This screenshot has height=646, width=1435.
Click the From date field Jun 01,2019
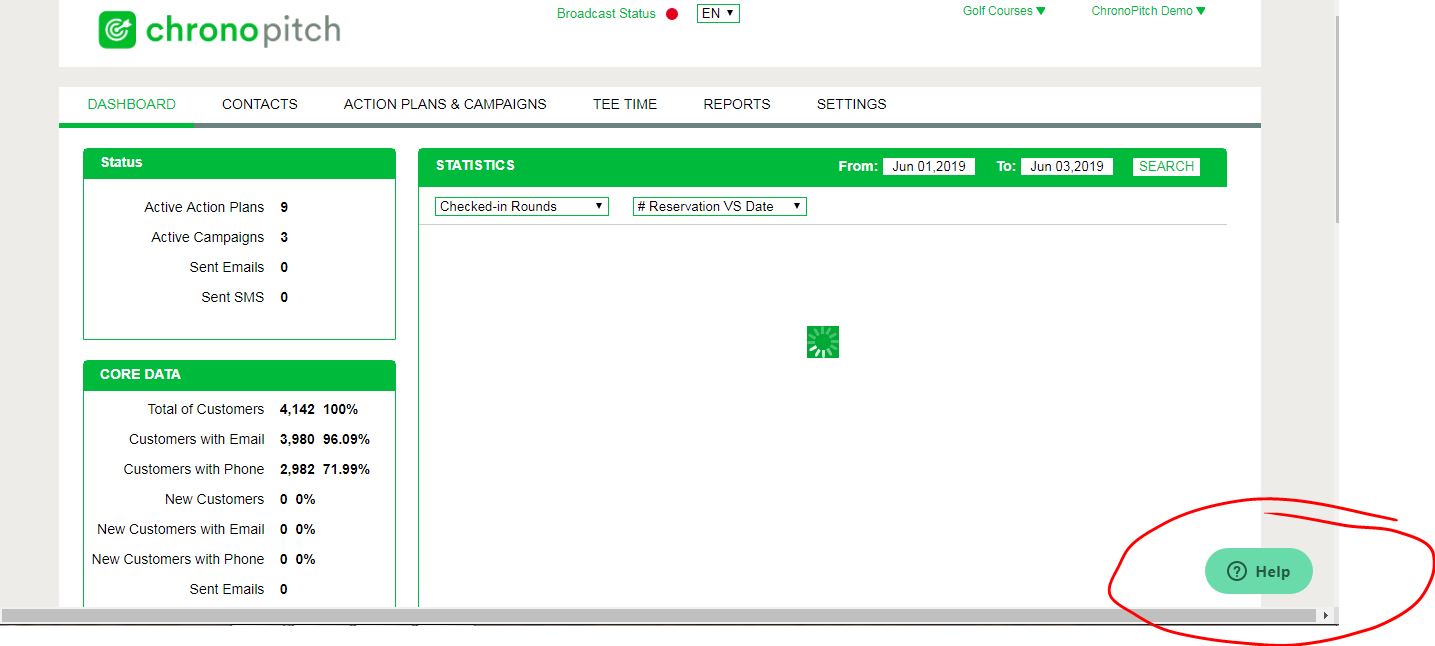click(x=929, y=167)
